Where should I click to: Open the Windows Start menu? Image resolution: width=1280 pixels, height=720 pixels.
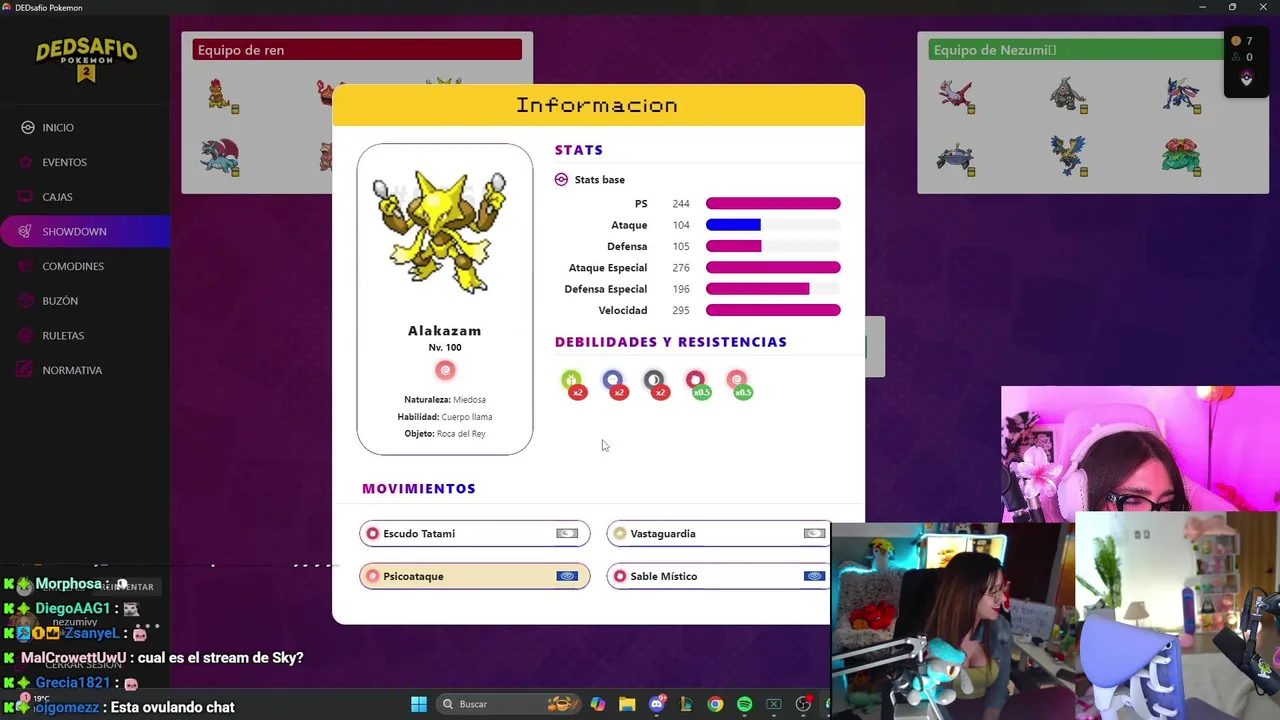coord(419,704)
